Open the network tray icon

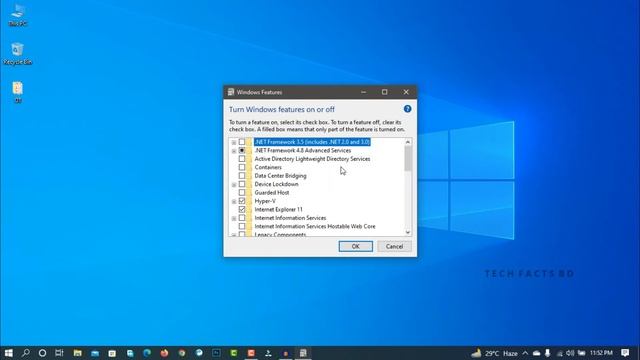pyautogui.click(x=559, y=353)
